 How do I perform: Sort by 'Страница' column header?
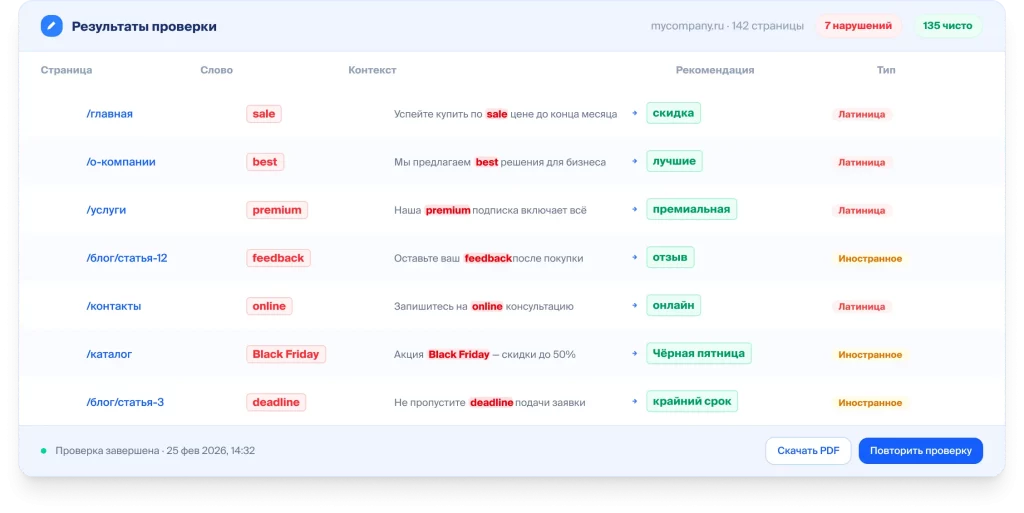[66, 70]
